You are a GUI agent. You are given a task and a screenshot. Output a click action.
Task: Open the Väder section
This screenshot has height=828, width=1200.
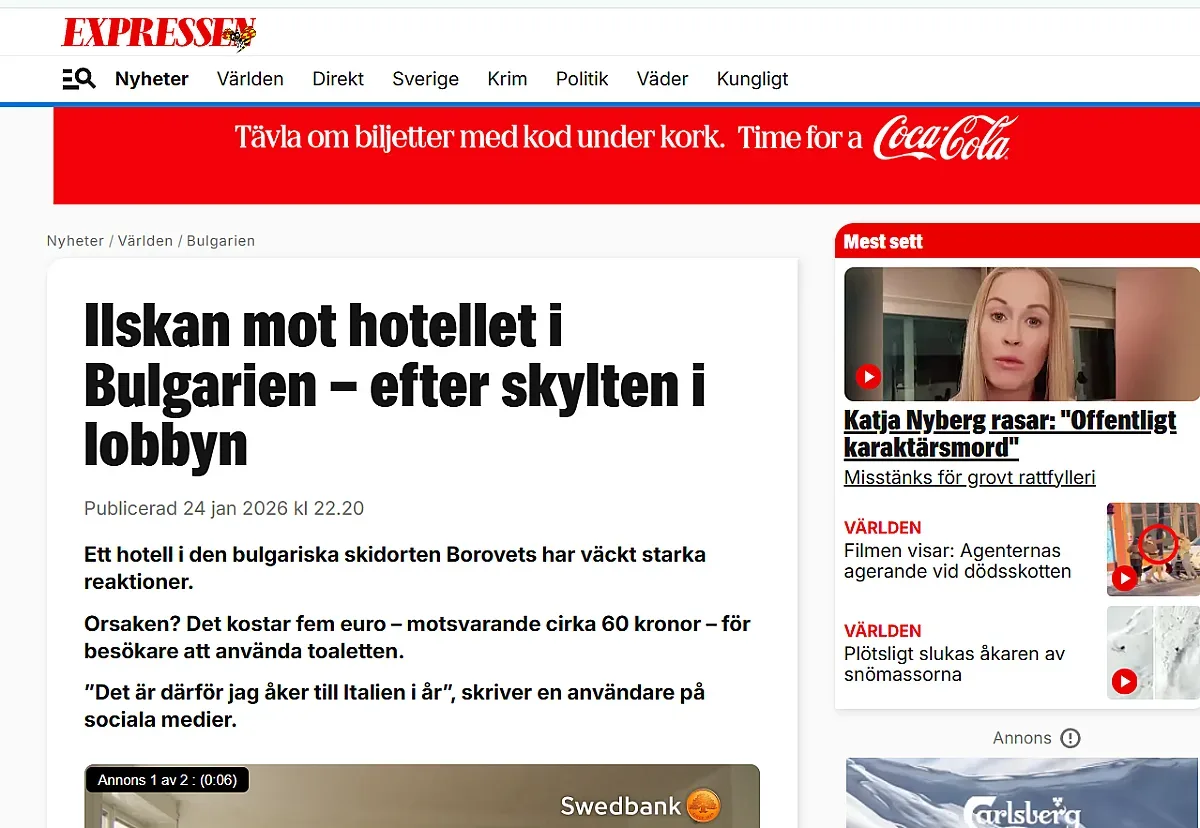[x=662, y=79]
